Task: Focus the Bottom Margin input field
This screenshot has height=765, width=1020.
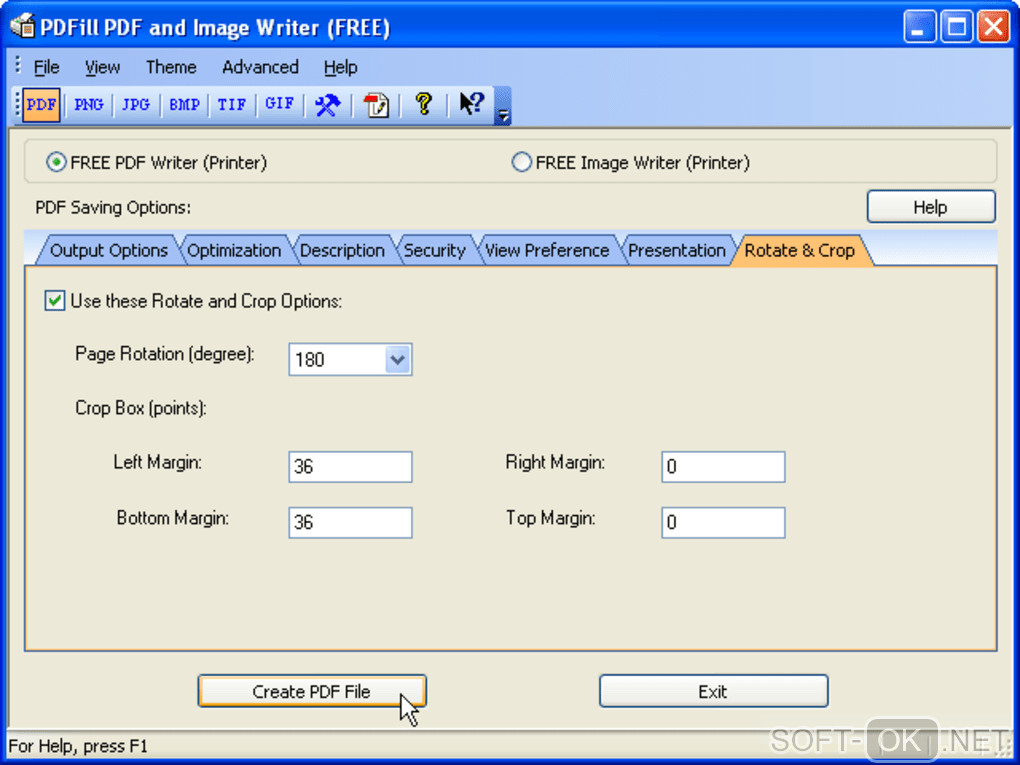Action: point(350,522)
